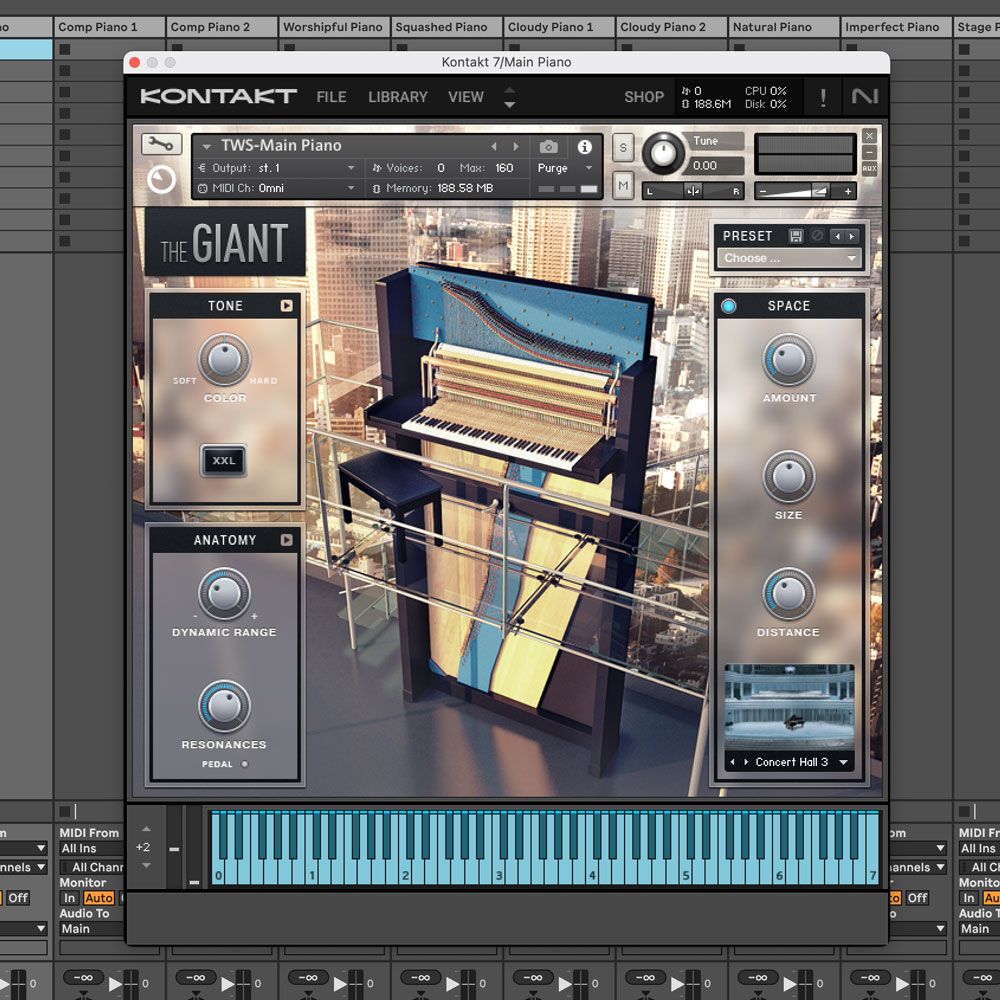Toggle the XXL button in Tone panel
The width and height of the screenshot is (1000, 1000).
[224, 461]
